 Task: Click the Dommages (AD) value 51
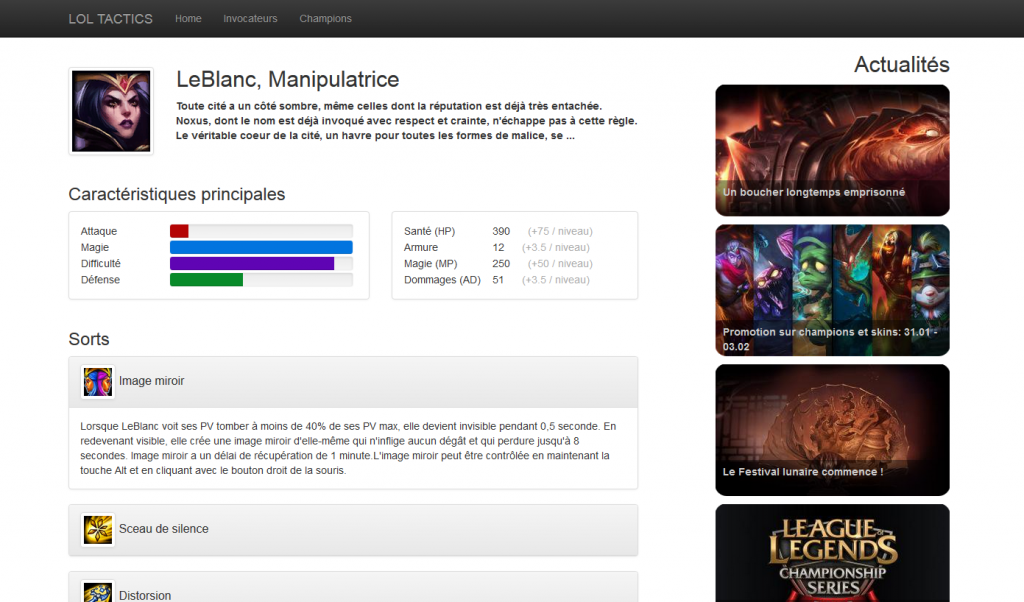coord(498,279)
